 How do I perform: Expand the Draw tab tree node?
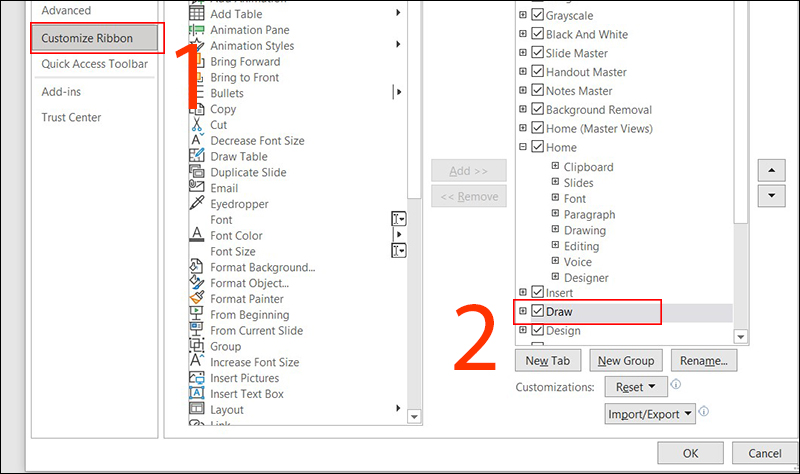click(523, 312)
